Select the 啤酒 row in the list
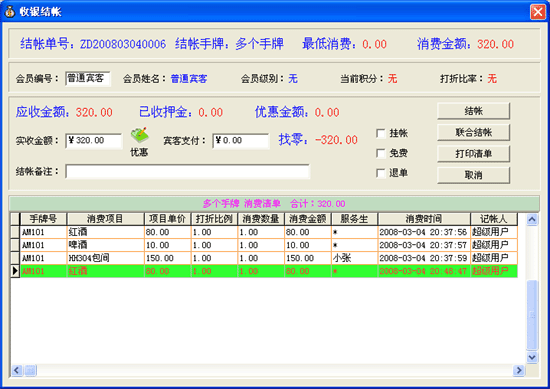 [264, 245]
